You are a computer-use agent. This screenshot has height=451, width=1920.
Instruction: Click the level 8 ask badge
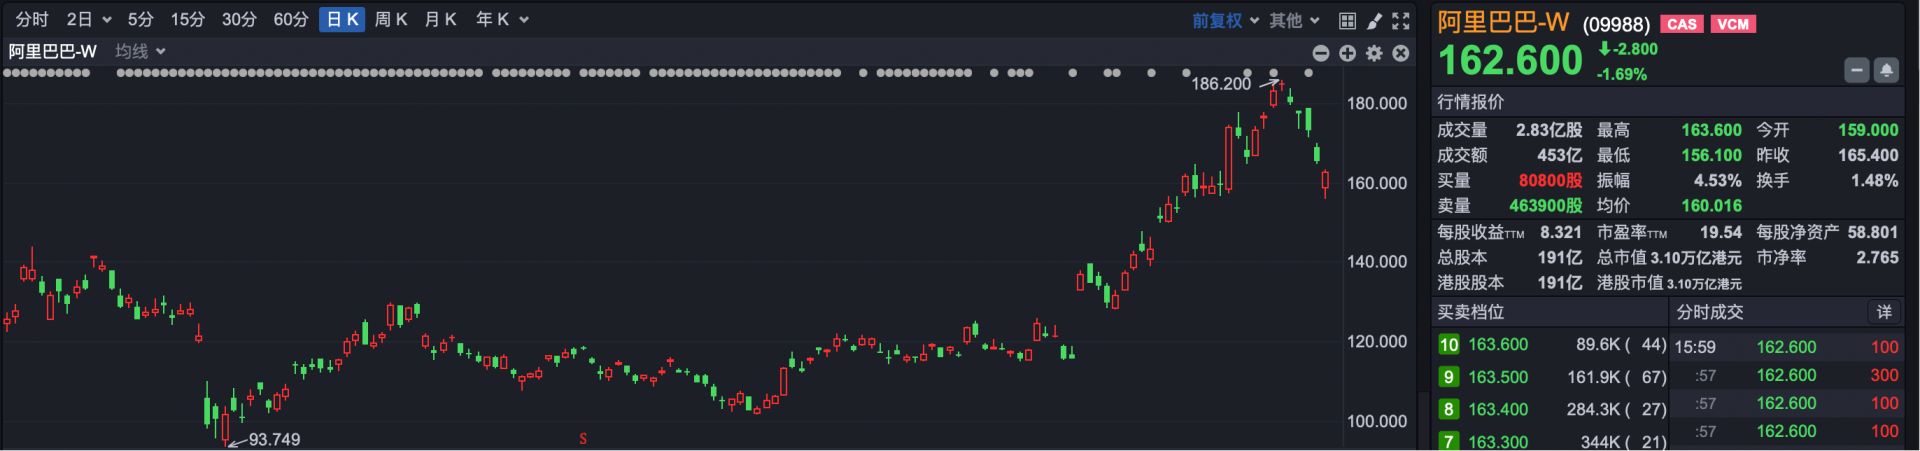pyautogui.click(x=1448, y=409)
